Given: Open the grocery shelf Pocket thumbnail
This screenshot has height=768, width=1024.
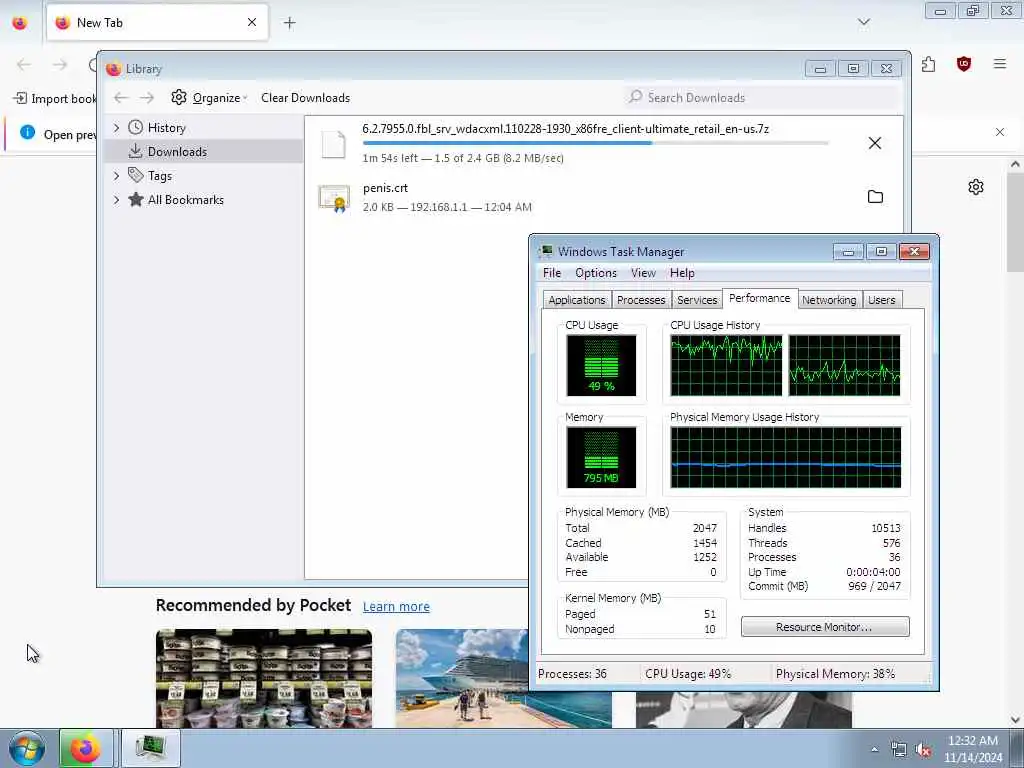Looking at the screenshot, I should (x=264, y=679).
